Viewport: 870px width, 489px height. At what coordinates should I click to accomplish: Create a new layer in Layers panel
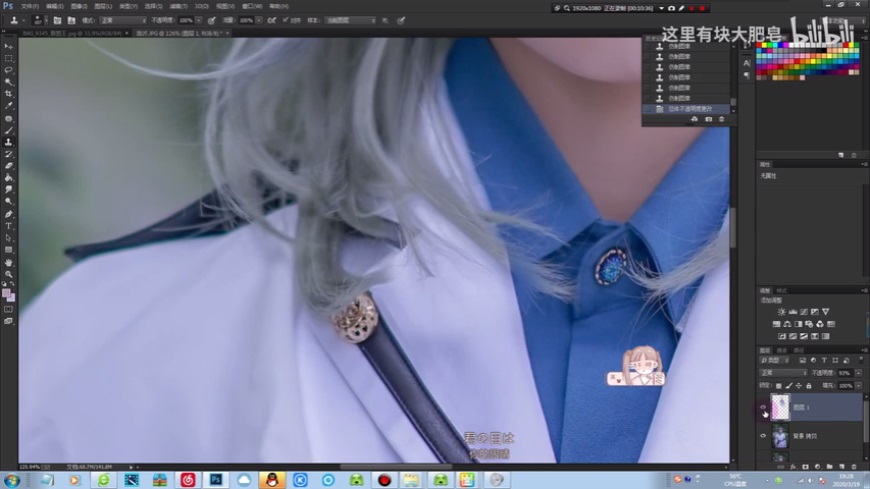[842, 467]
